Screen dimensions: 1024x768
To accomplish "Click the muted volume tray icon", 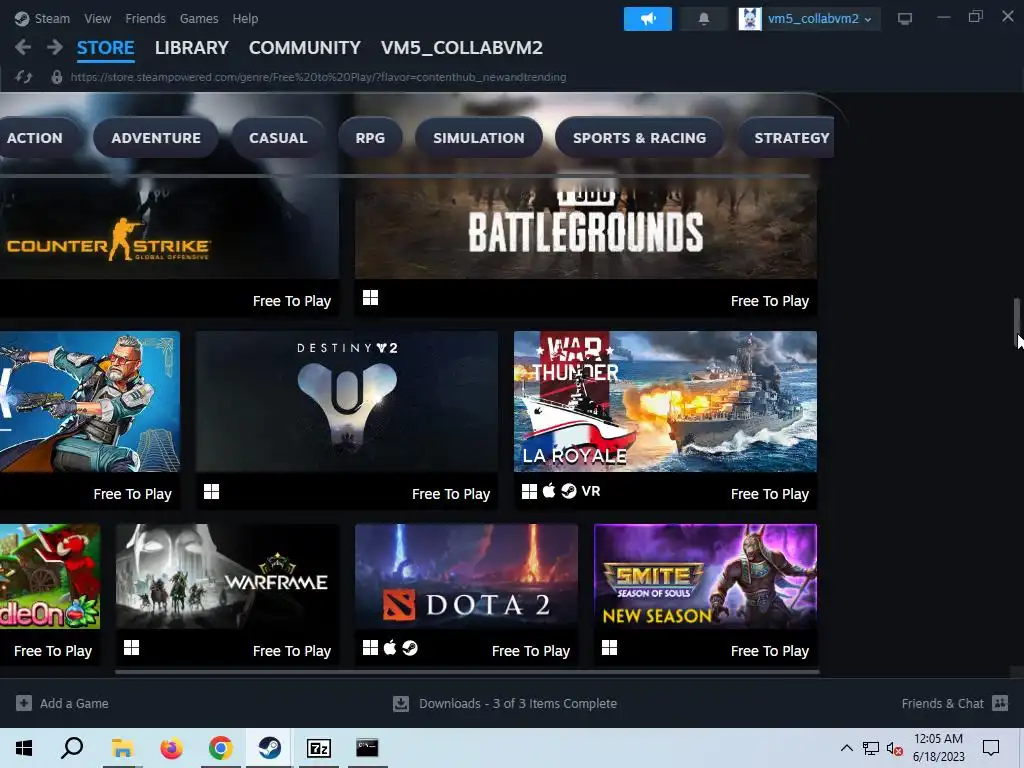I will click(x=895, y=748).
